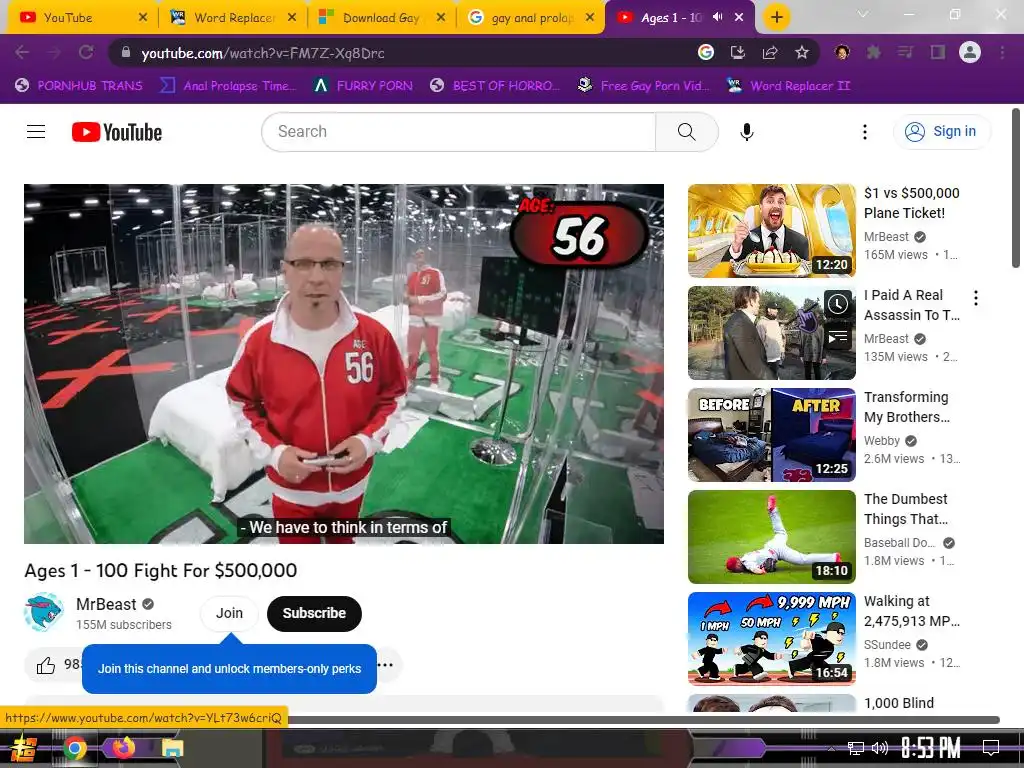Open Chrome profile avatar

(970, 52)
